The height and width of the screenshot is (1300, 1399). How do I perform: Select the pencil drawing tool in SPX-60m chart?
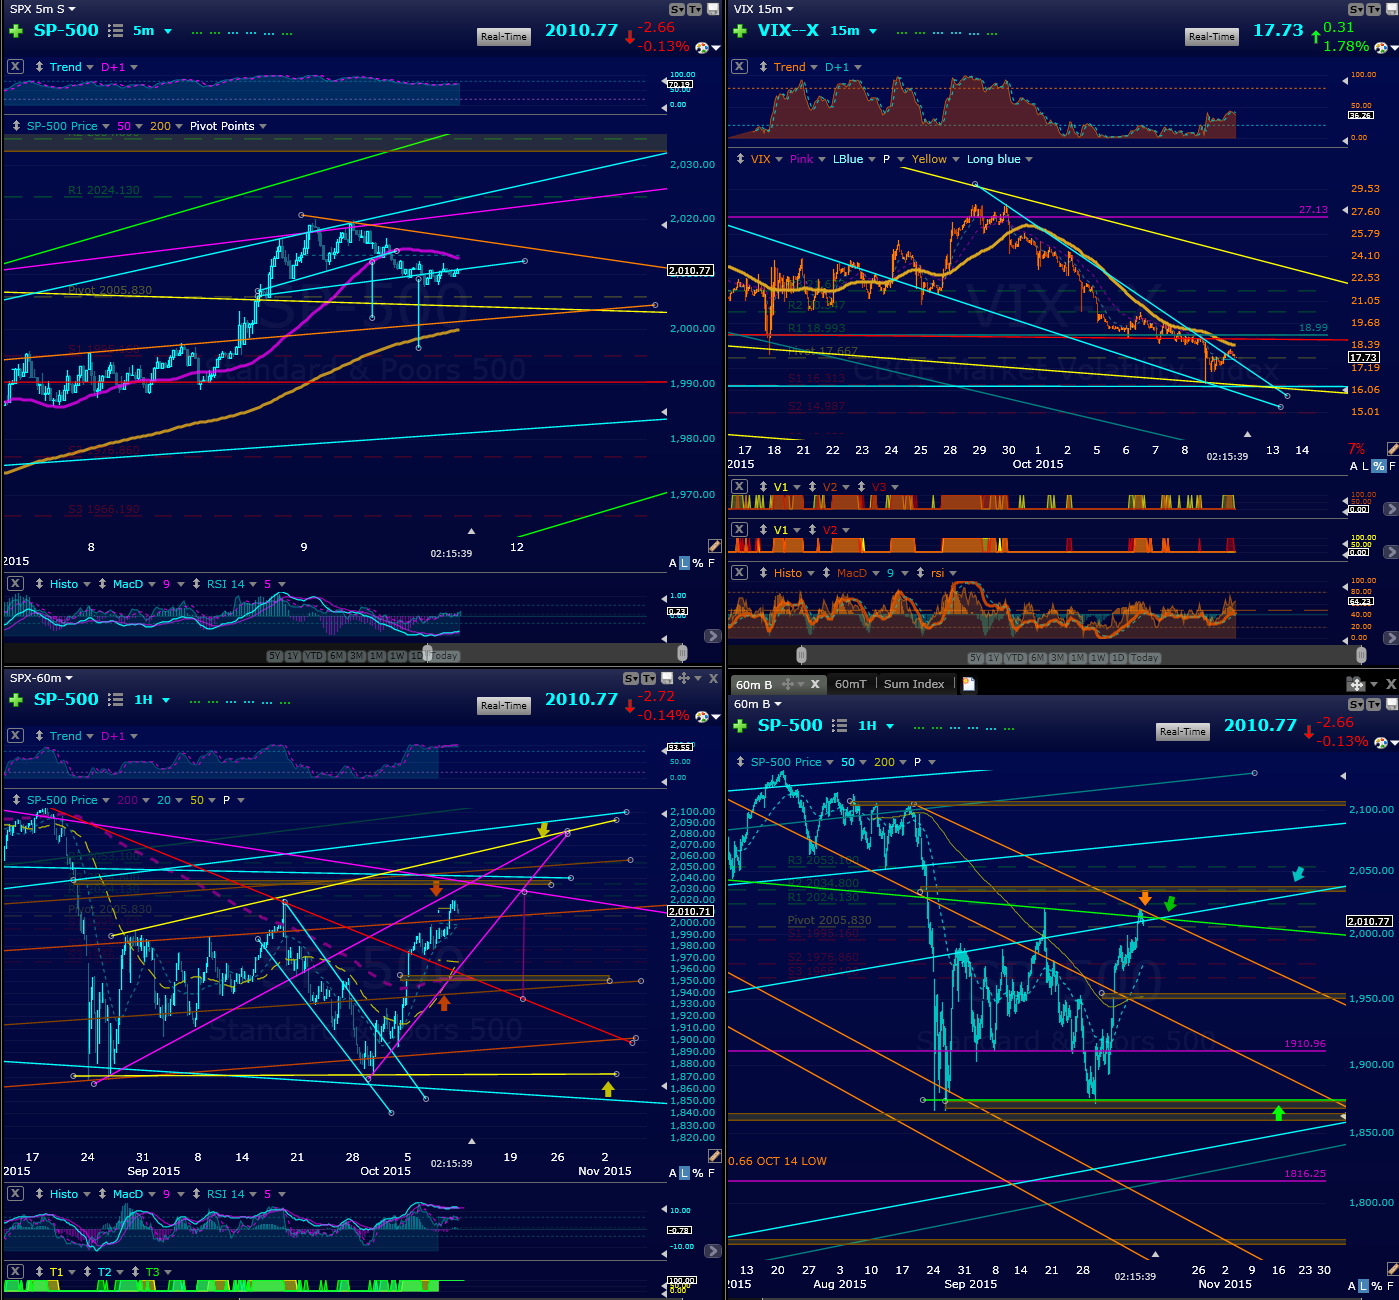click(x=714, y=1155)
